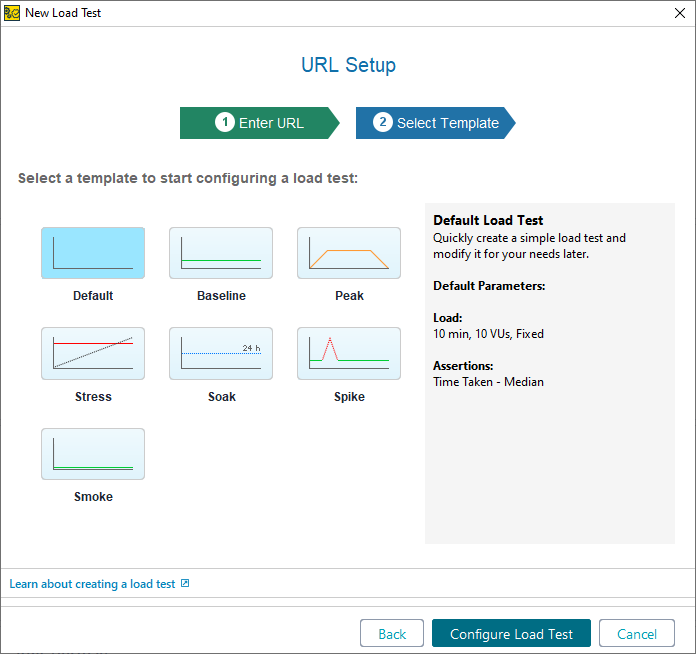This screenshot has height=654, width=696.
Task: Pick the Smoke template thumbnail
Action: [x=93, y=454]
